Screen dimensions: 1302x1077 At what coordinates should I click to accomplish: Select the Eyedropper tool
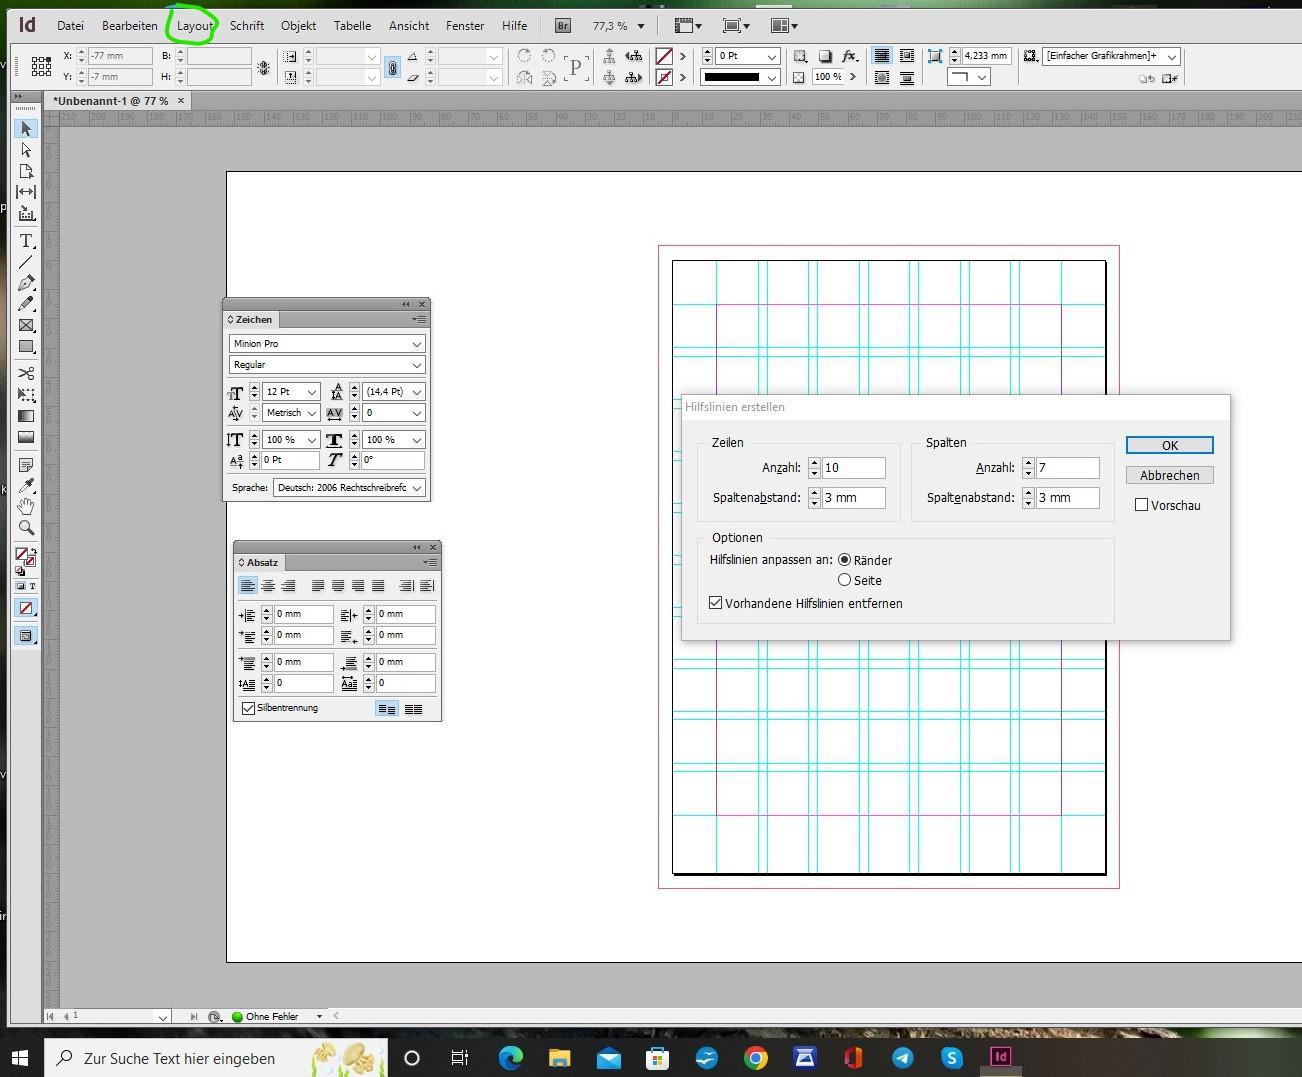pyautogui.click(x=26, y=486)
